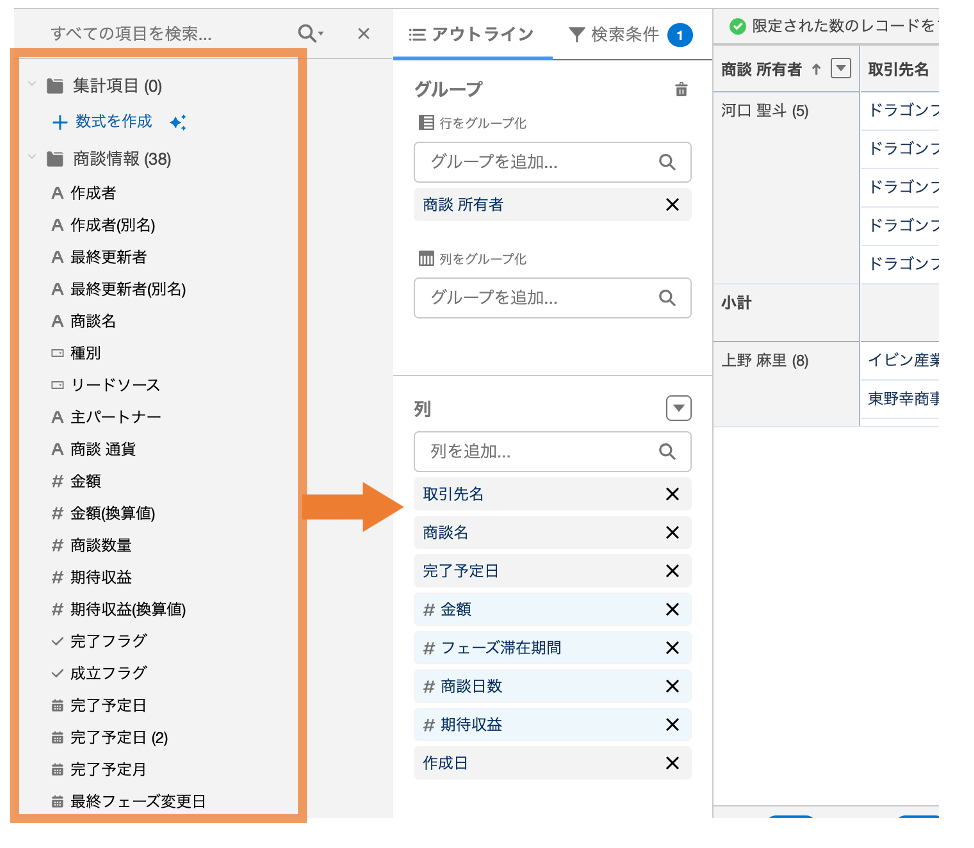974x848 pixels.
Task: Select 完了フラグ checkbox field
Action: click(108, 641)
